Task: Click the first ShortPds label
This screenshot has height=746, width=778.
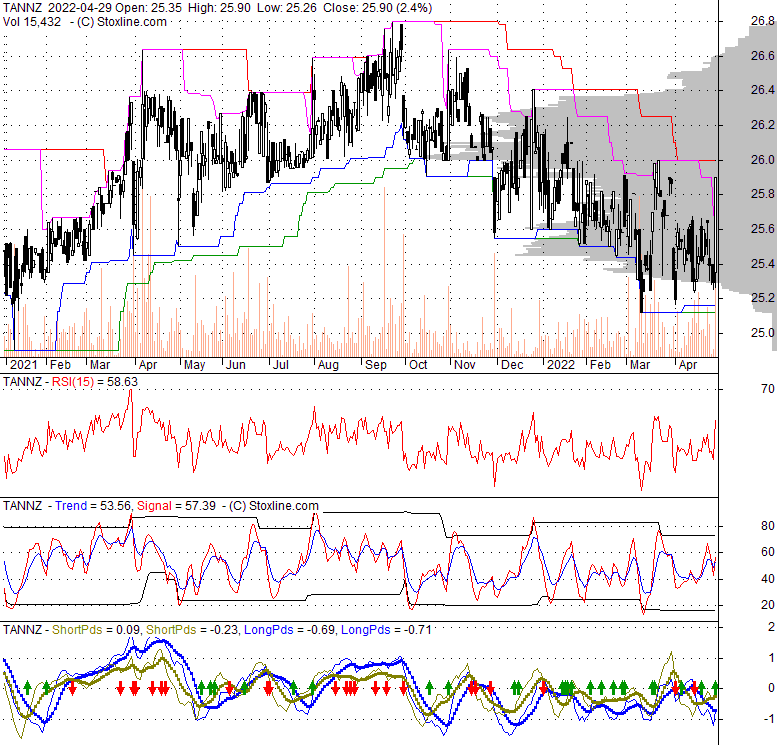Action: (77, 630)
